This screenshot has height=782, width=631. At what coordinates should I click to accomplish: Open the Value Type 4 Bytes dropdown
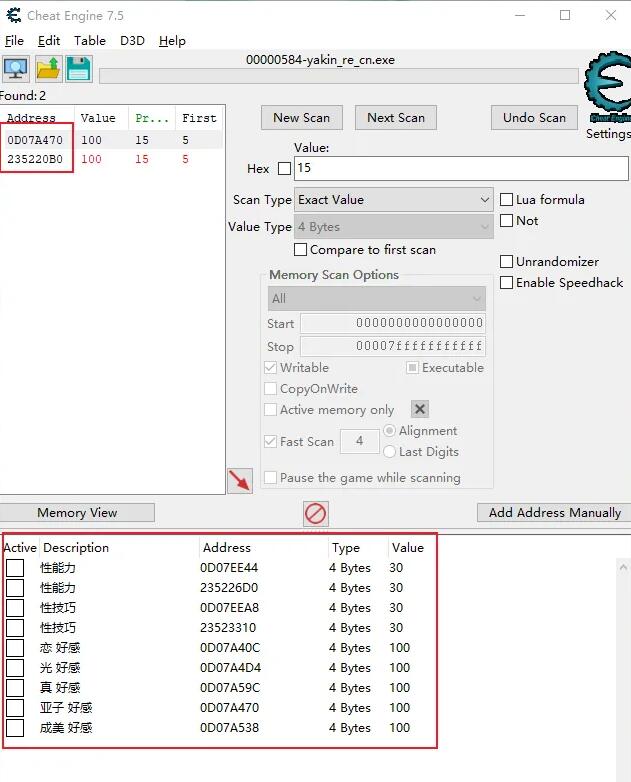click(x=394, y=227)
